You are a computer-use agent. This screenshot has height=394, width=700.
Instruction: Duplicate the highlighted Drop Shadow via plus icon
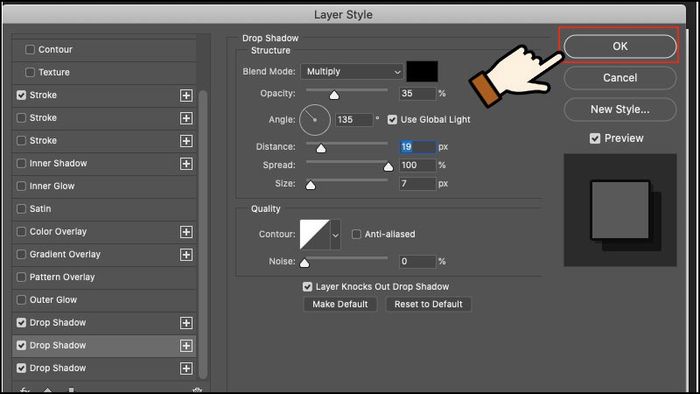click(186, 345)
